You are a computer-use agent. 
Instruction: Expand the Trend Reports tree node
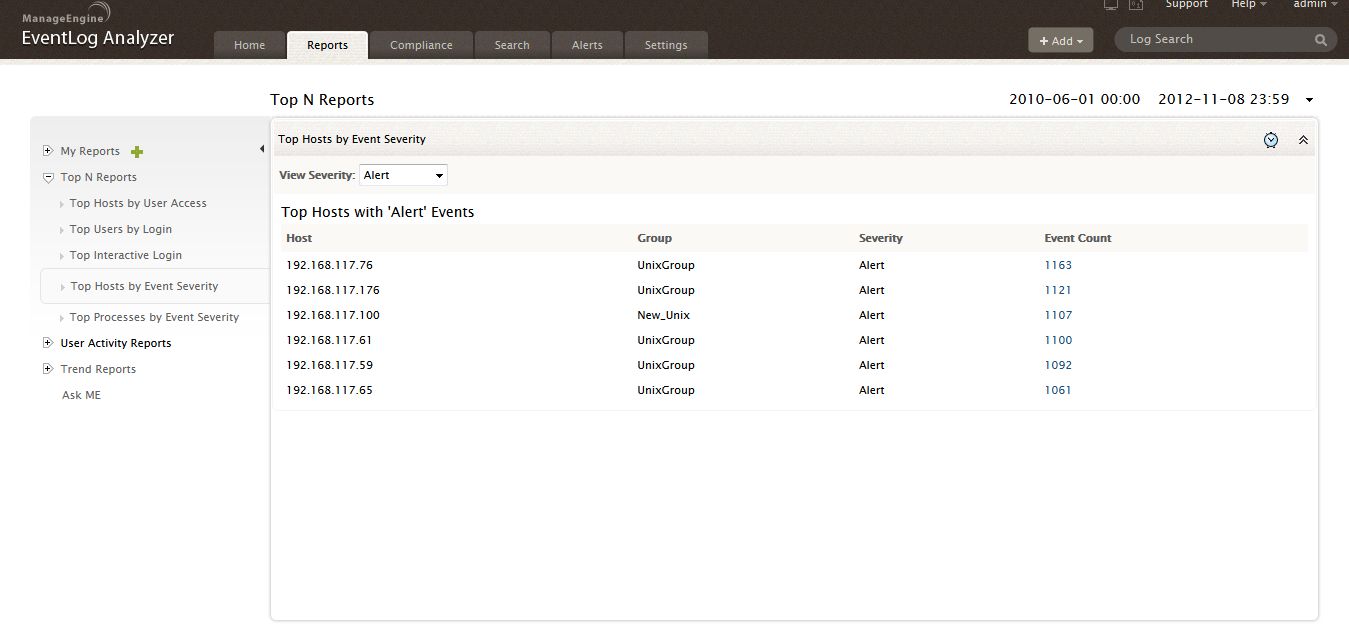pos(47,369)
